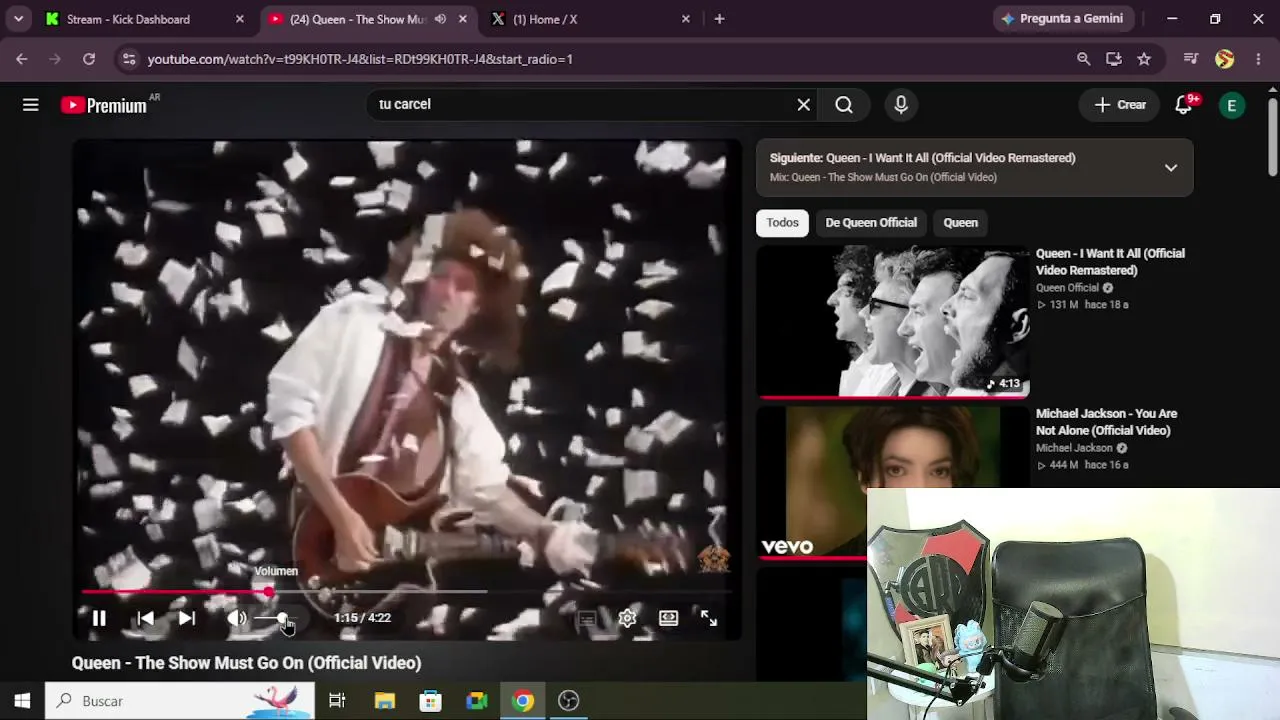Screen dimensions: 1280x720
Task: Go to the previous video
Action: (145, 618)
